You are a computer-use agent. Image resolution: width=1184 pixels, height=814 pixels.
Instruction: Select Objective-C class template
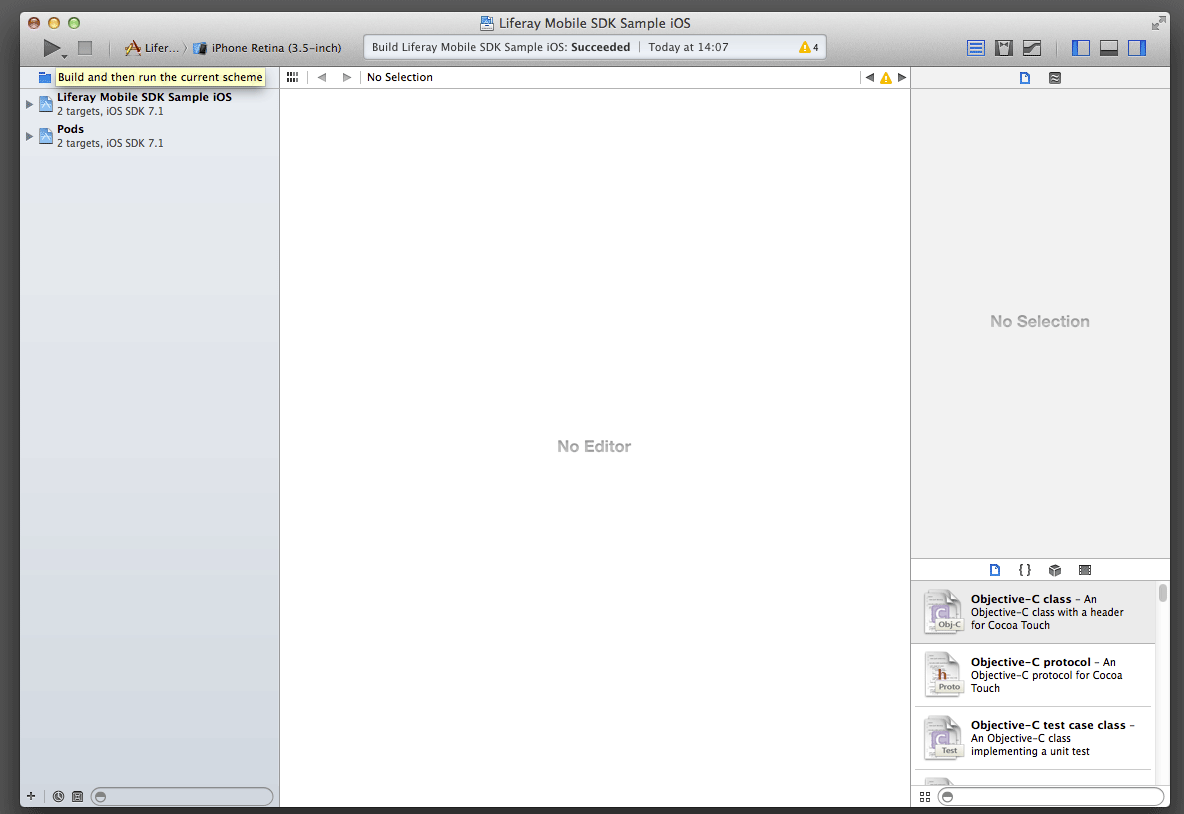point(1034,612)
